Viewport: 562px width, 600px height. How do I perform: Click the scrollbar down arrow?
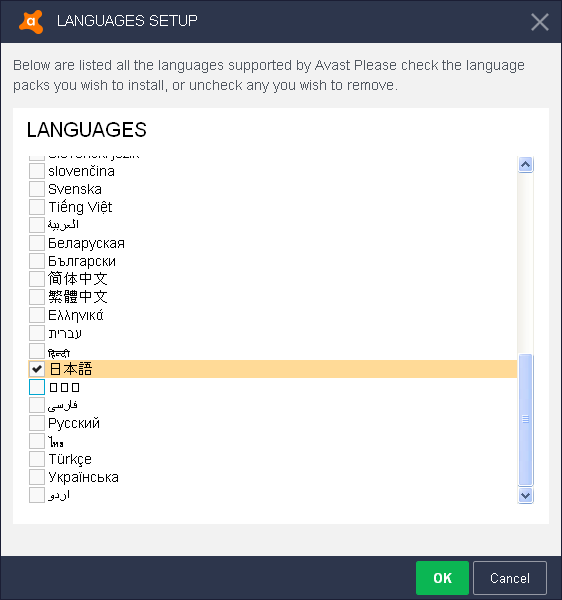526,496
